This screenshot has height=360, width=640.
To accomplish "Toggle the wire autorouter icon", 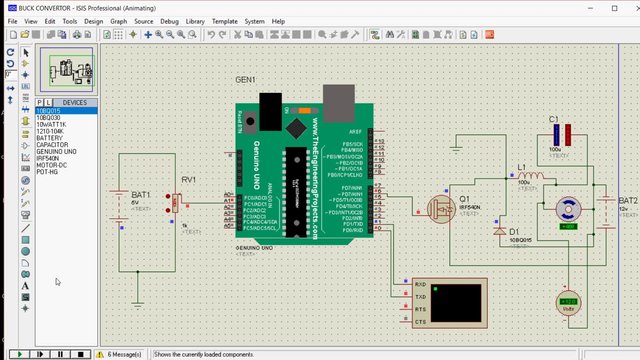I will 375,35.
